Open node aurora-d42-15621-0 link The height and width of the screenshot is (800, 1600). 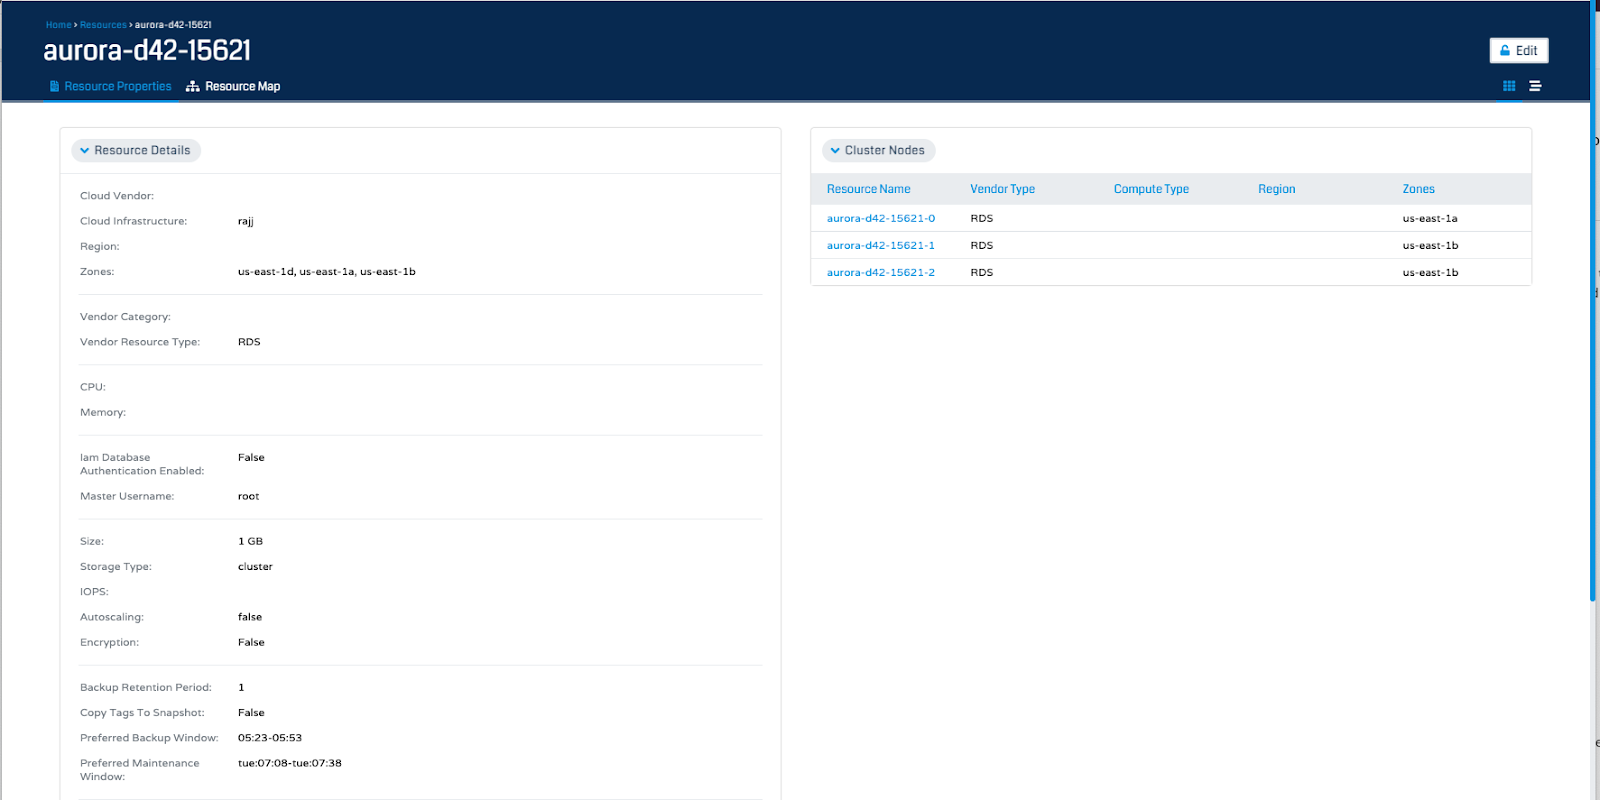881,218
